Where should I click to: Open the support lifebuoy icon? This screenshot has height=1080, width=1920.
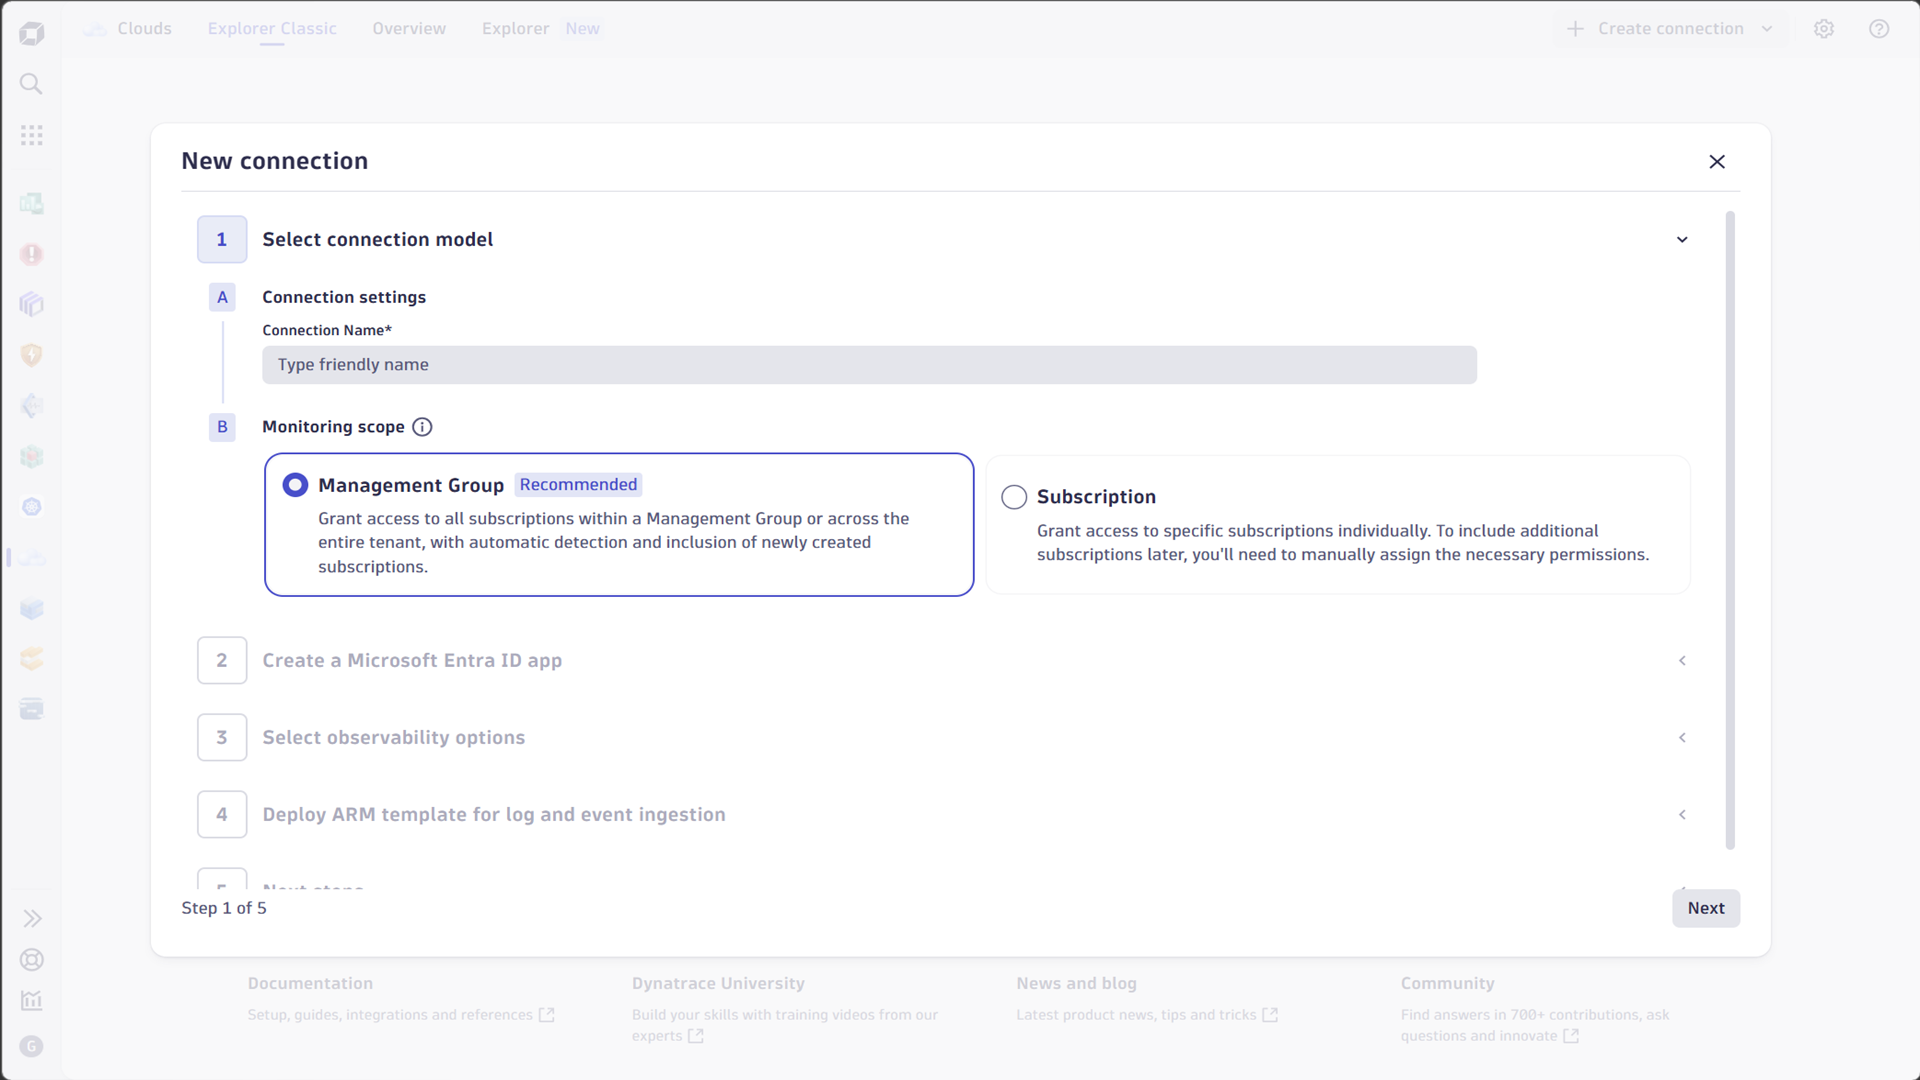32,960
